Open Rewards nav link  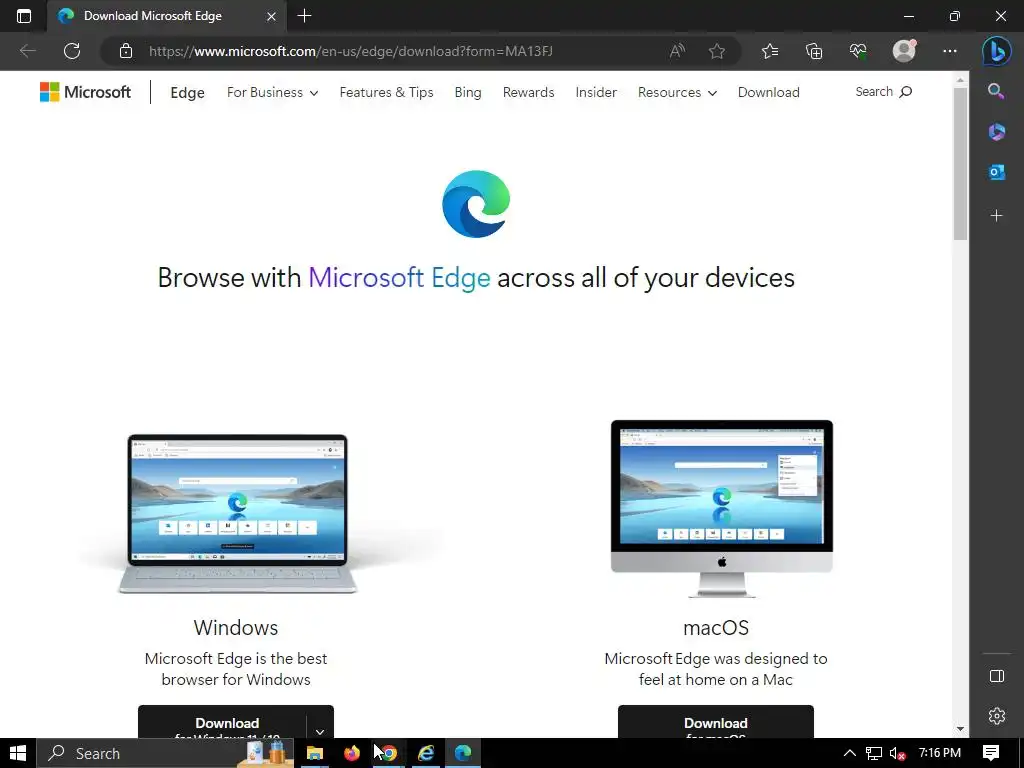528,93
